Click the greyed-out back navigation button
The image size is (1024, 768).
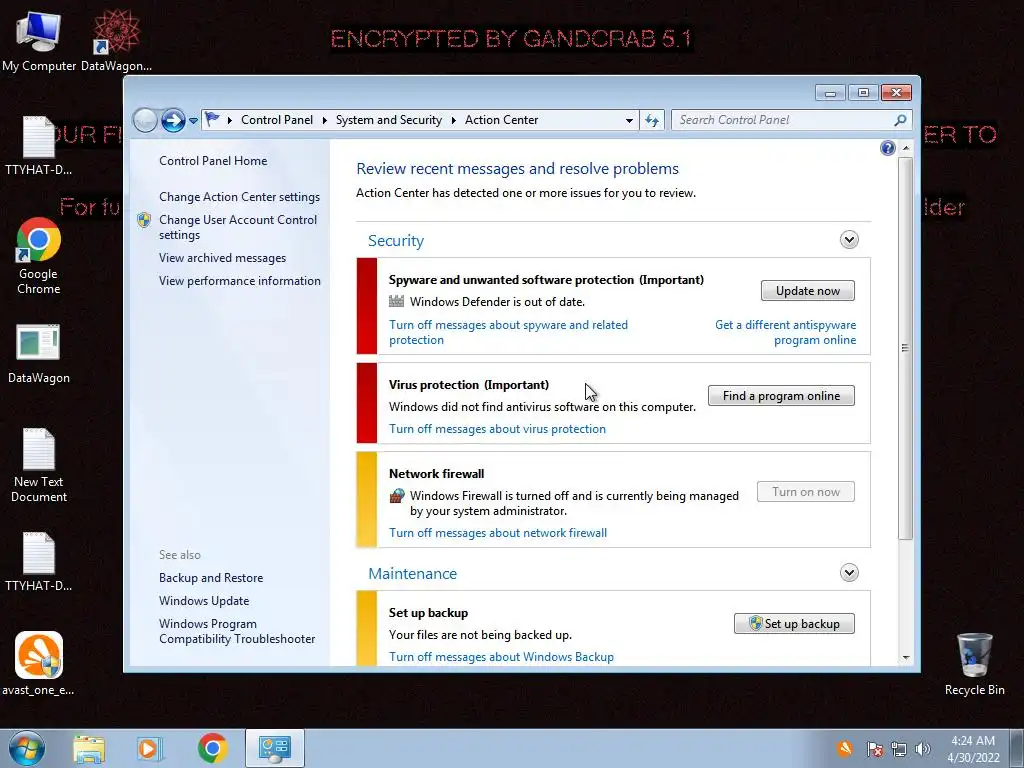(x=145, y=120)
